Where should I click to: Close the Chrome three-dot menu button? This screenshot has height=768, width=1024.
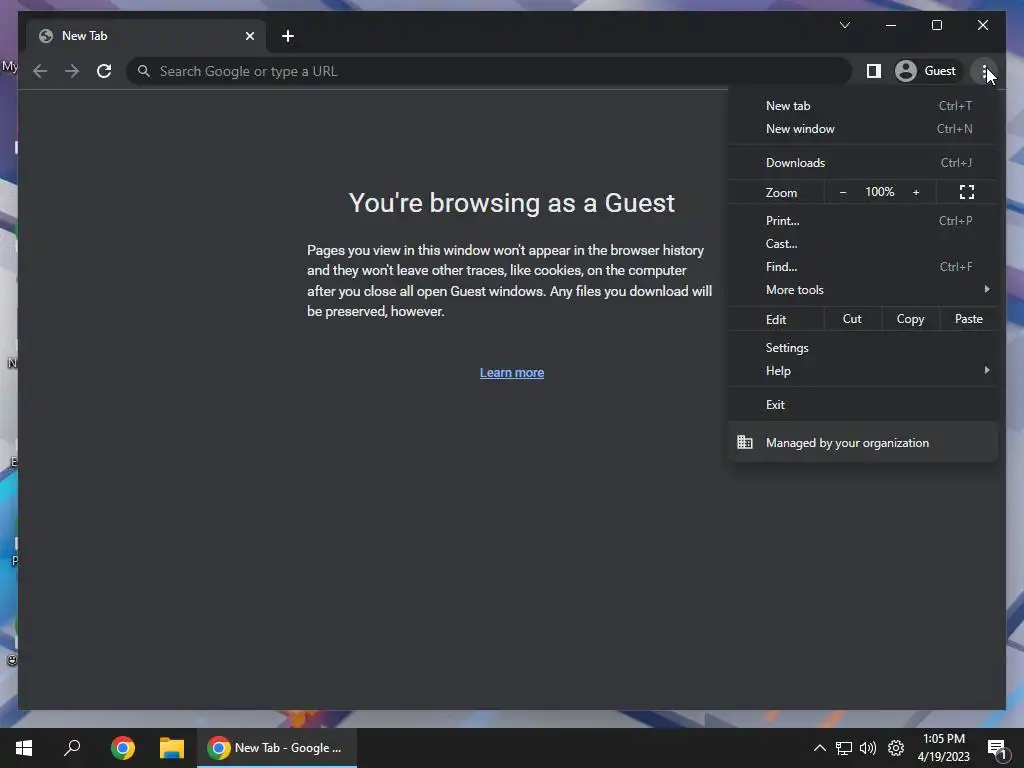pos(984,71)
